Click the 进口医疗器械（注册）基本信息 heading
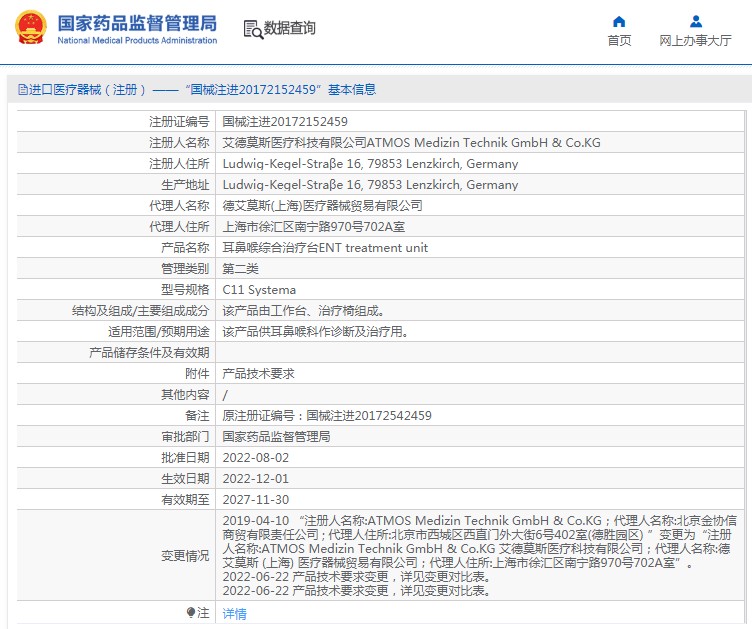752x629 pixels. click(202, 90)
